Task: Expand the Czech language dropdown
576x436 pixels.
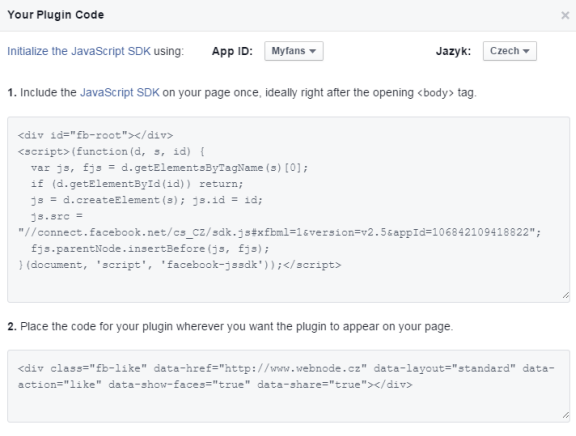Action: pos(510,51)
